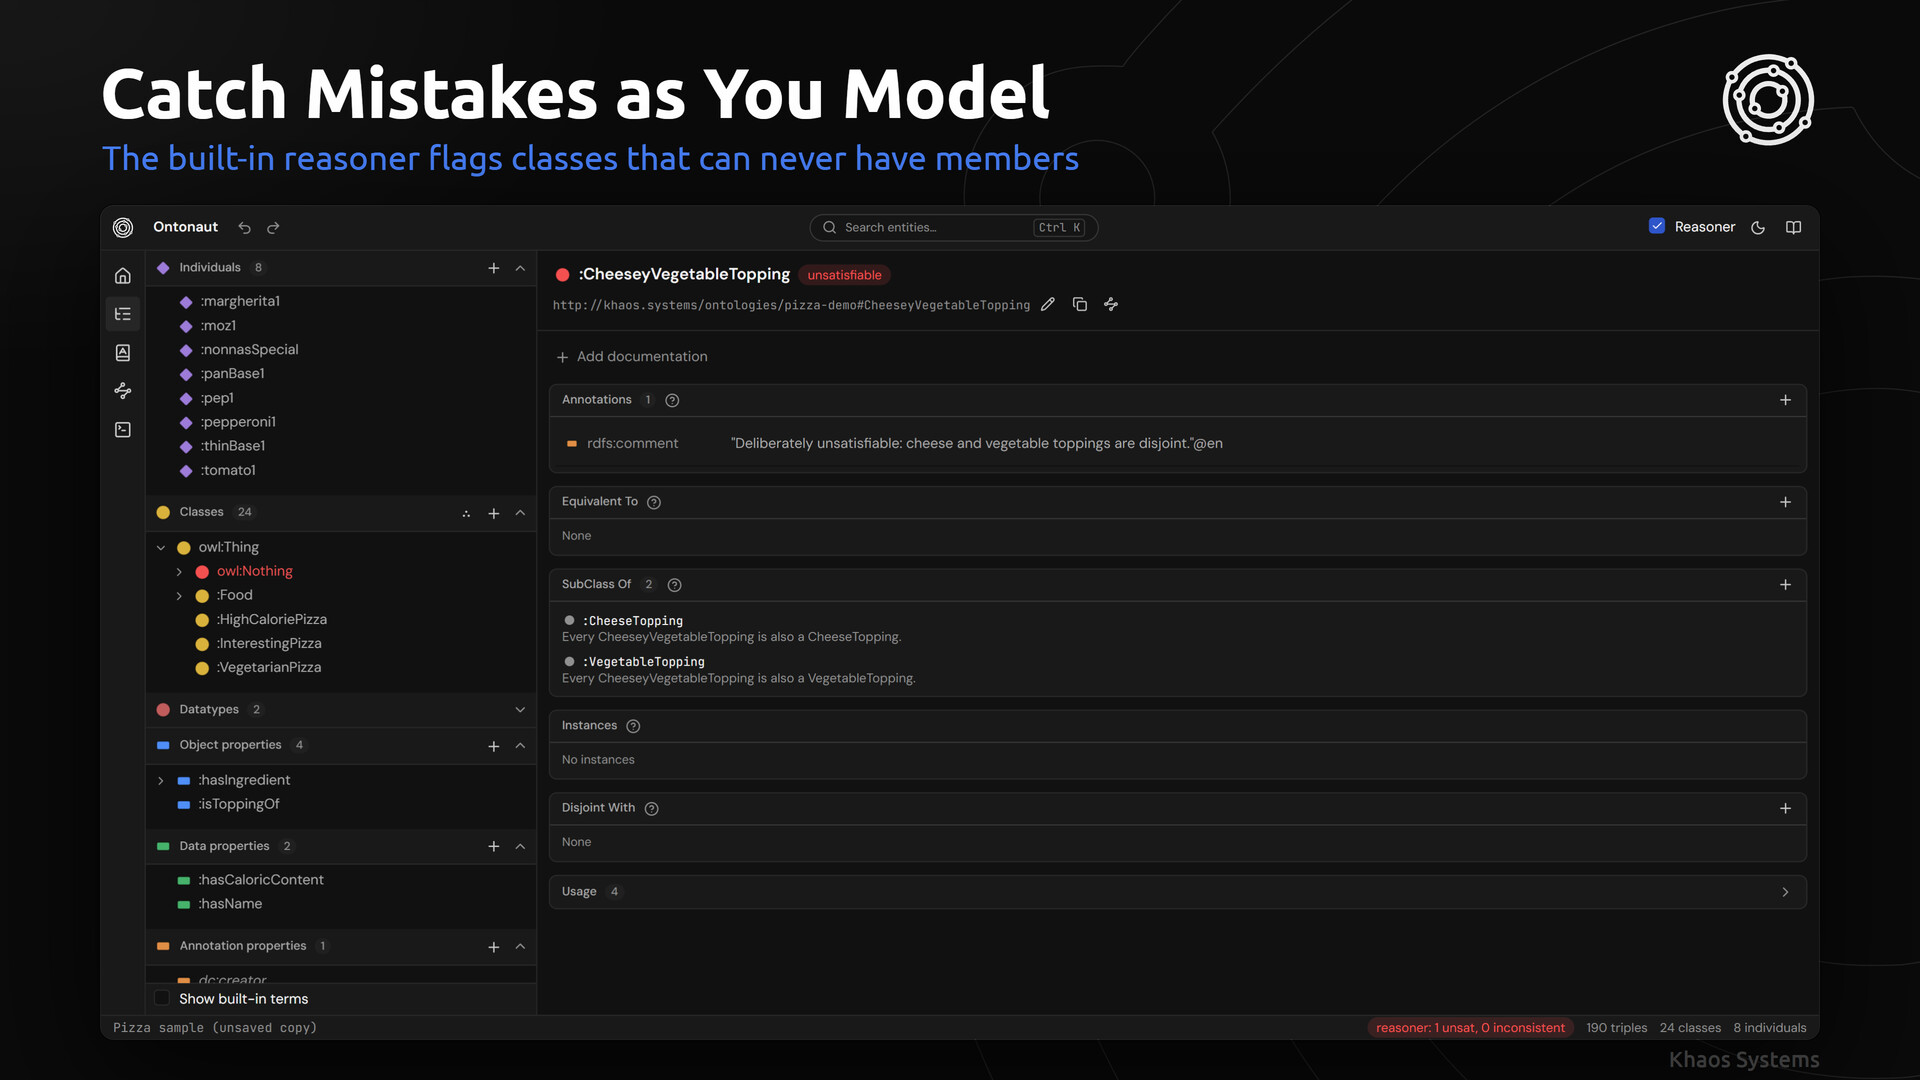1920x1080 pixels.
Task: Open the entity tree view sidebar icon
Action: click(123, 314)
